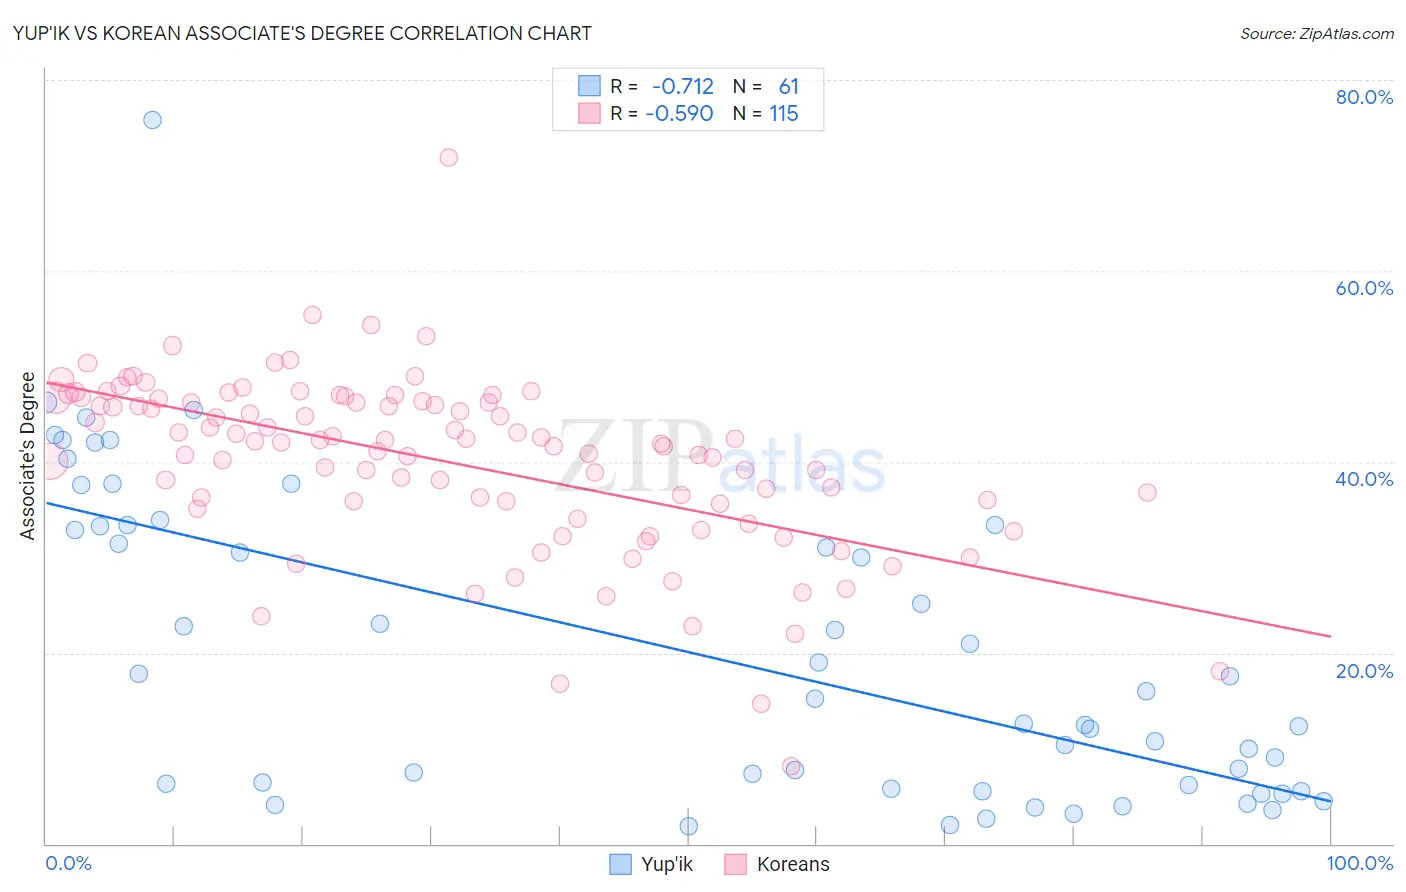
Task: Click the 80.0% y-axis label
Action: coord(1364,97)
